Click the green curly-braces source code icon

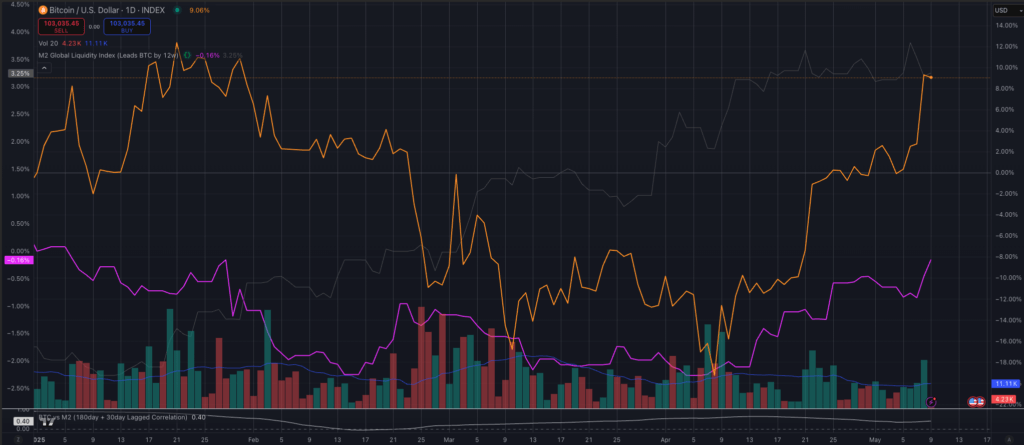coord(187,56)
